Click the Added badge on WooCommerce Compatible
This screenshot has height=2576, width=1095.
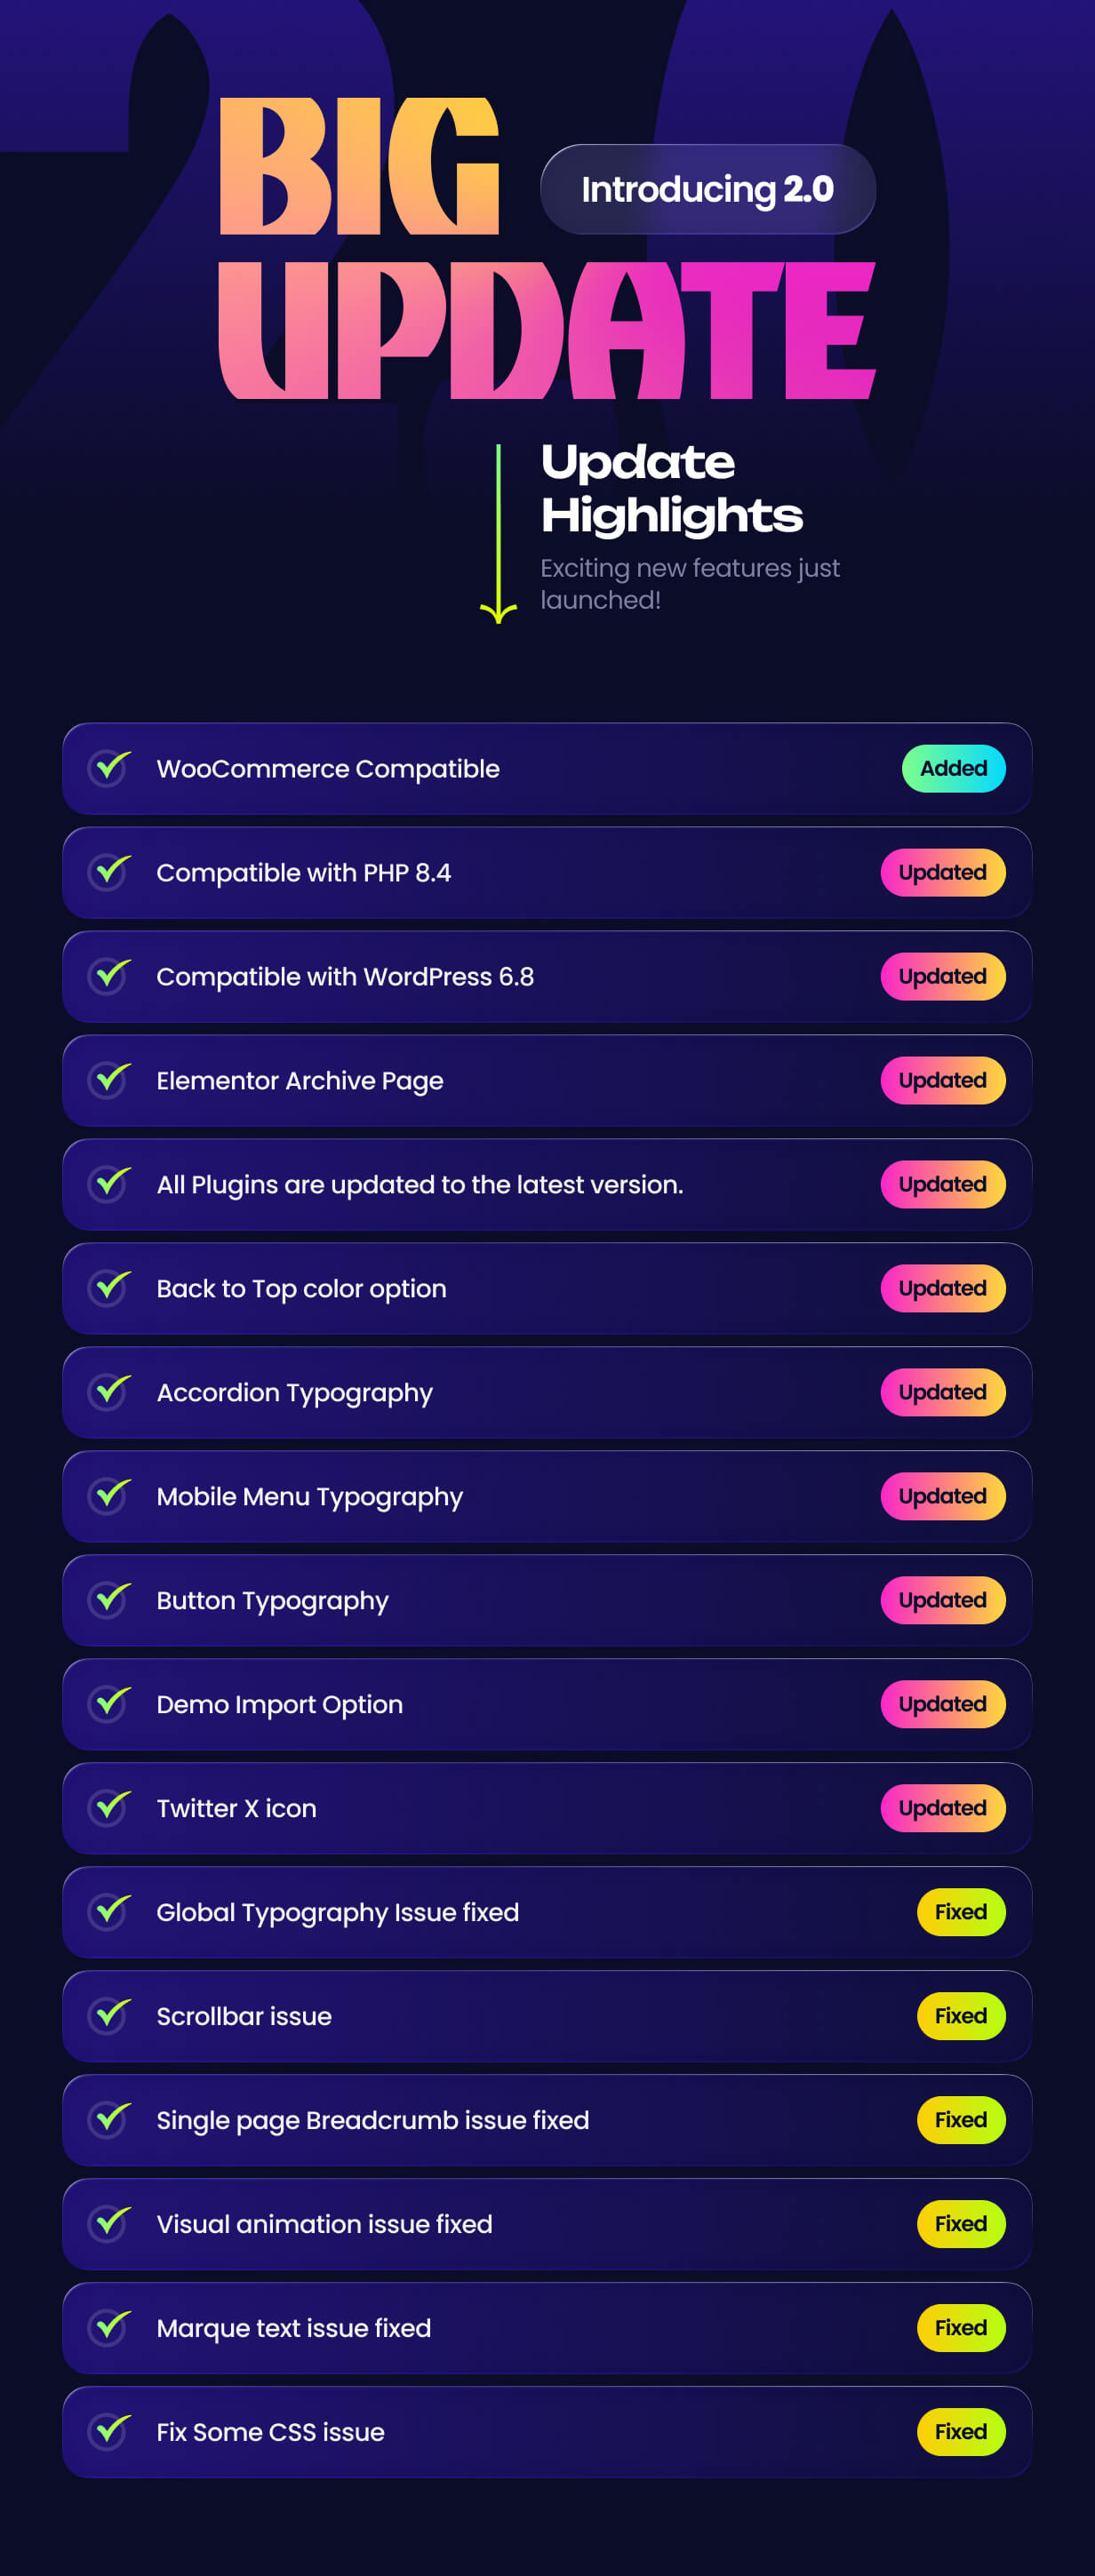[x=954, y=768]
